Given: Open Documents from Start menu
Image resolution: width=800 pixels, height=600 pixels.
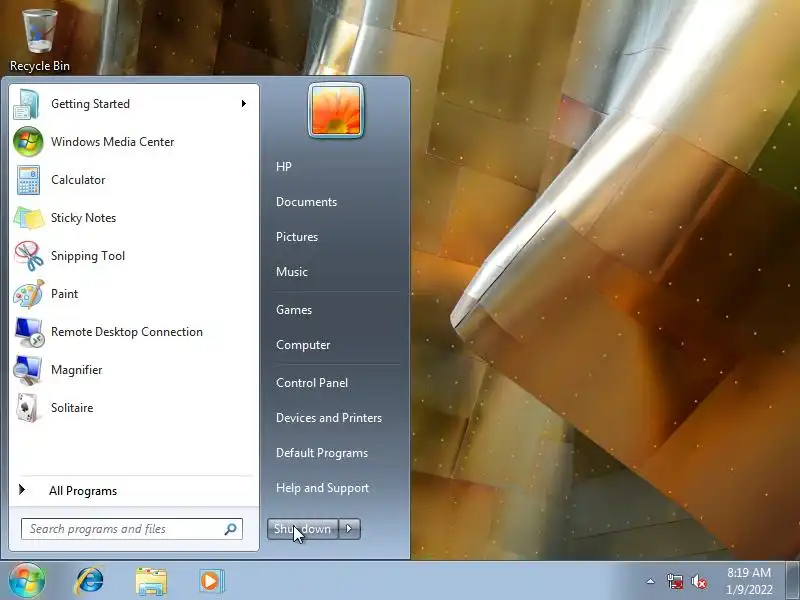Looking at the screenshot, I should [306, 202].
